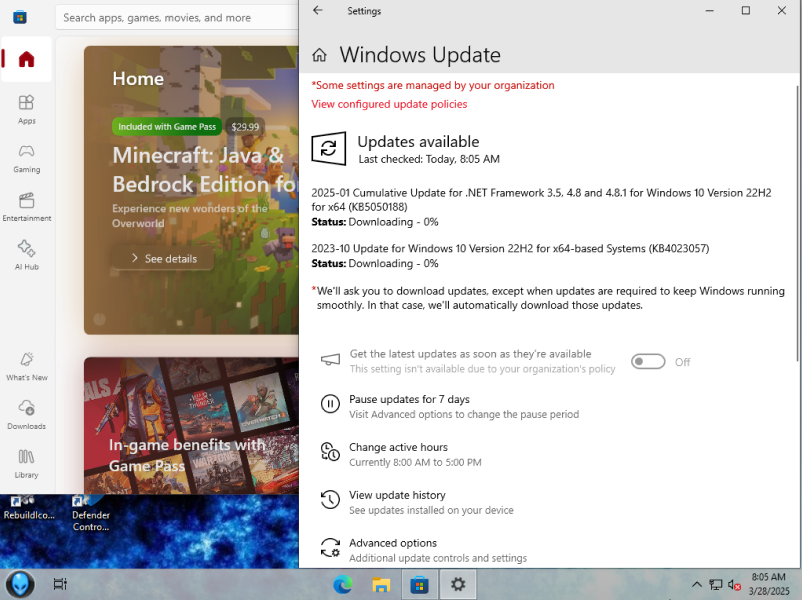Open Microsoft Store Home in the sidebar
Screen dimensions: 802x600
click(x=26, y=59)
